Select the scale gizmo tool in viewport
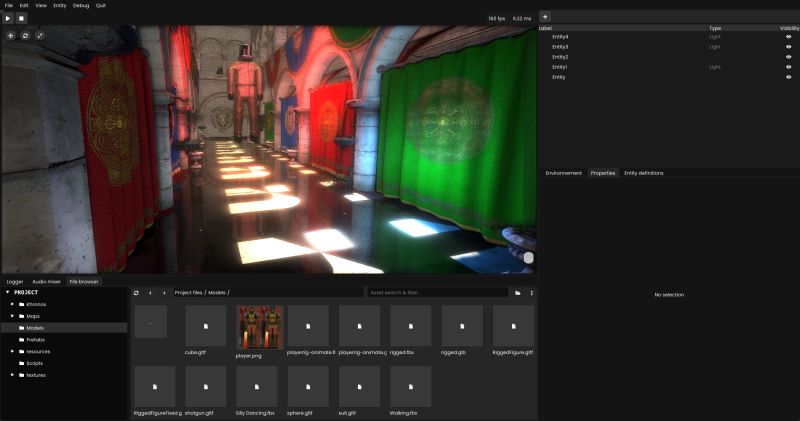 click(x=40, y=36)
